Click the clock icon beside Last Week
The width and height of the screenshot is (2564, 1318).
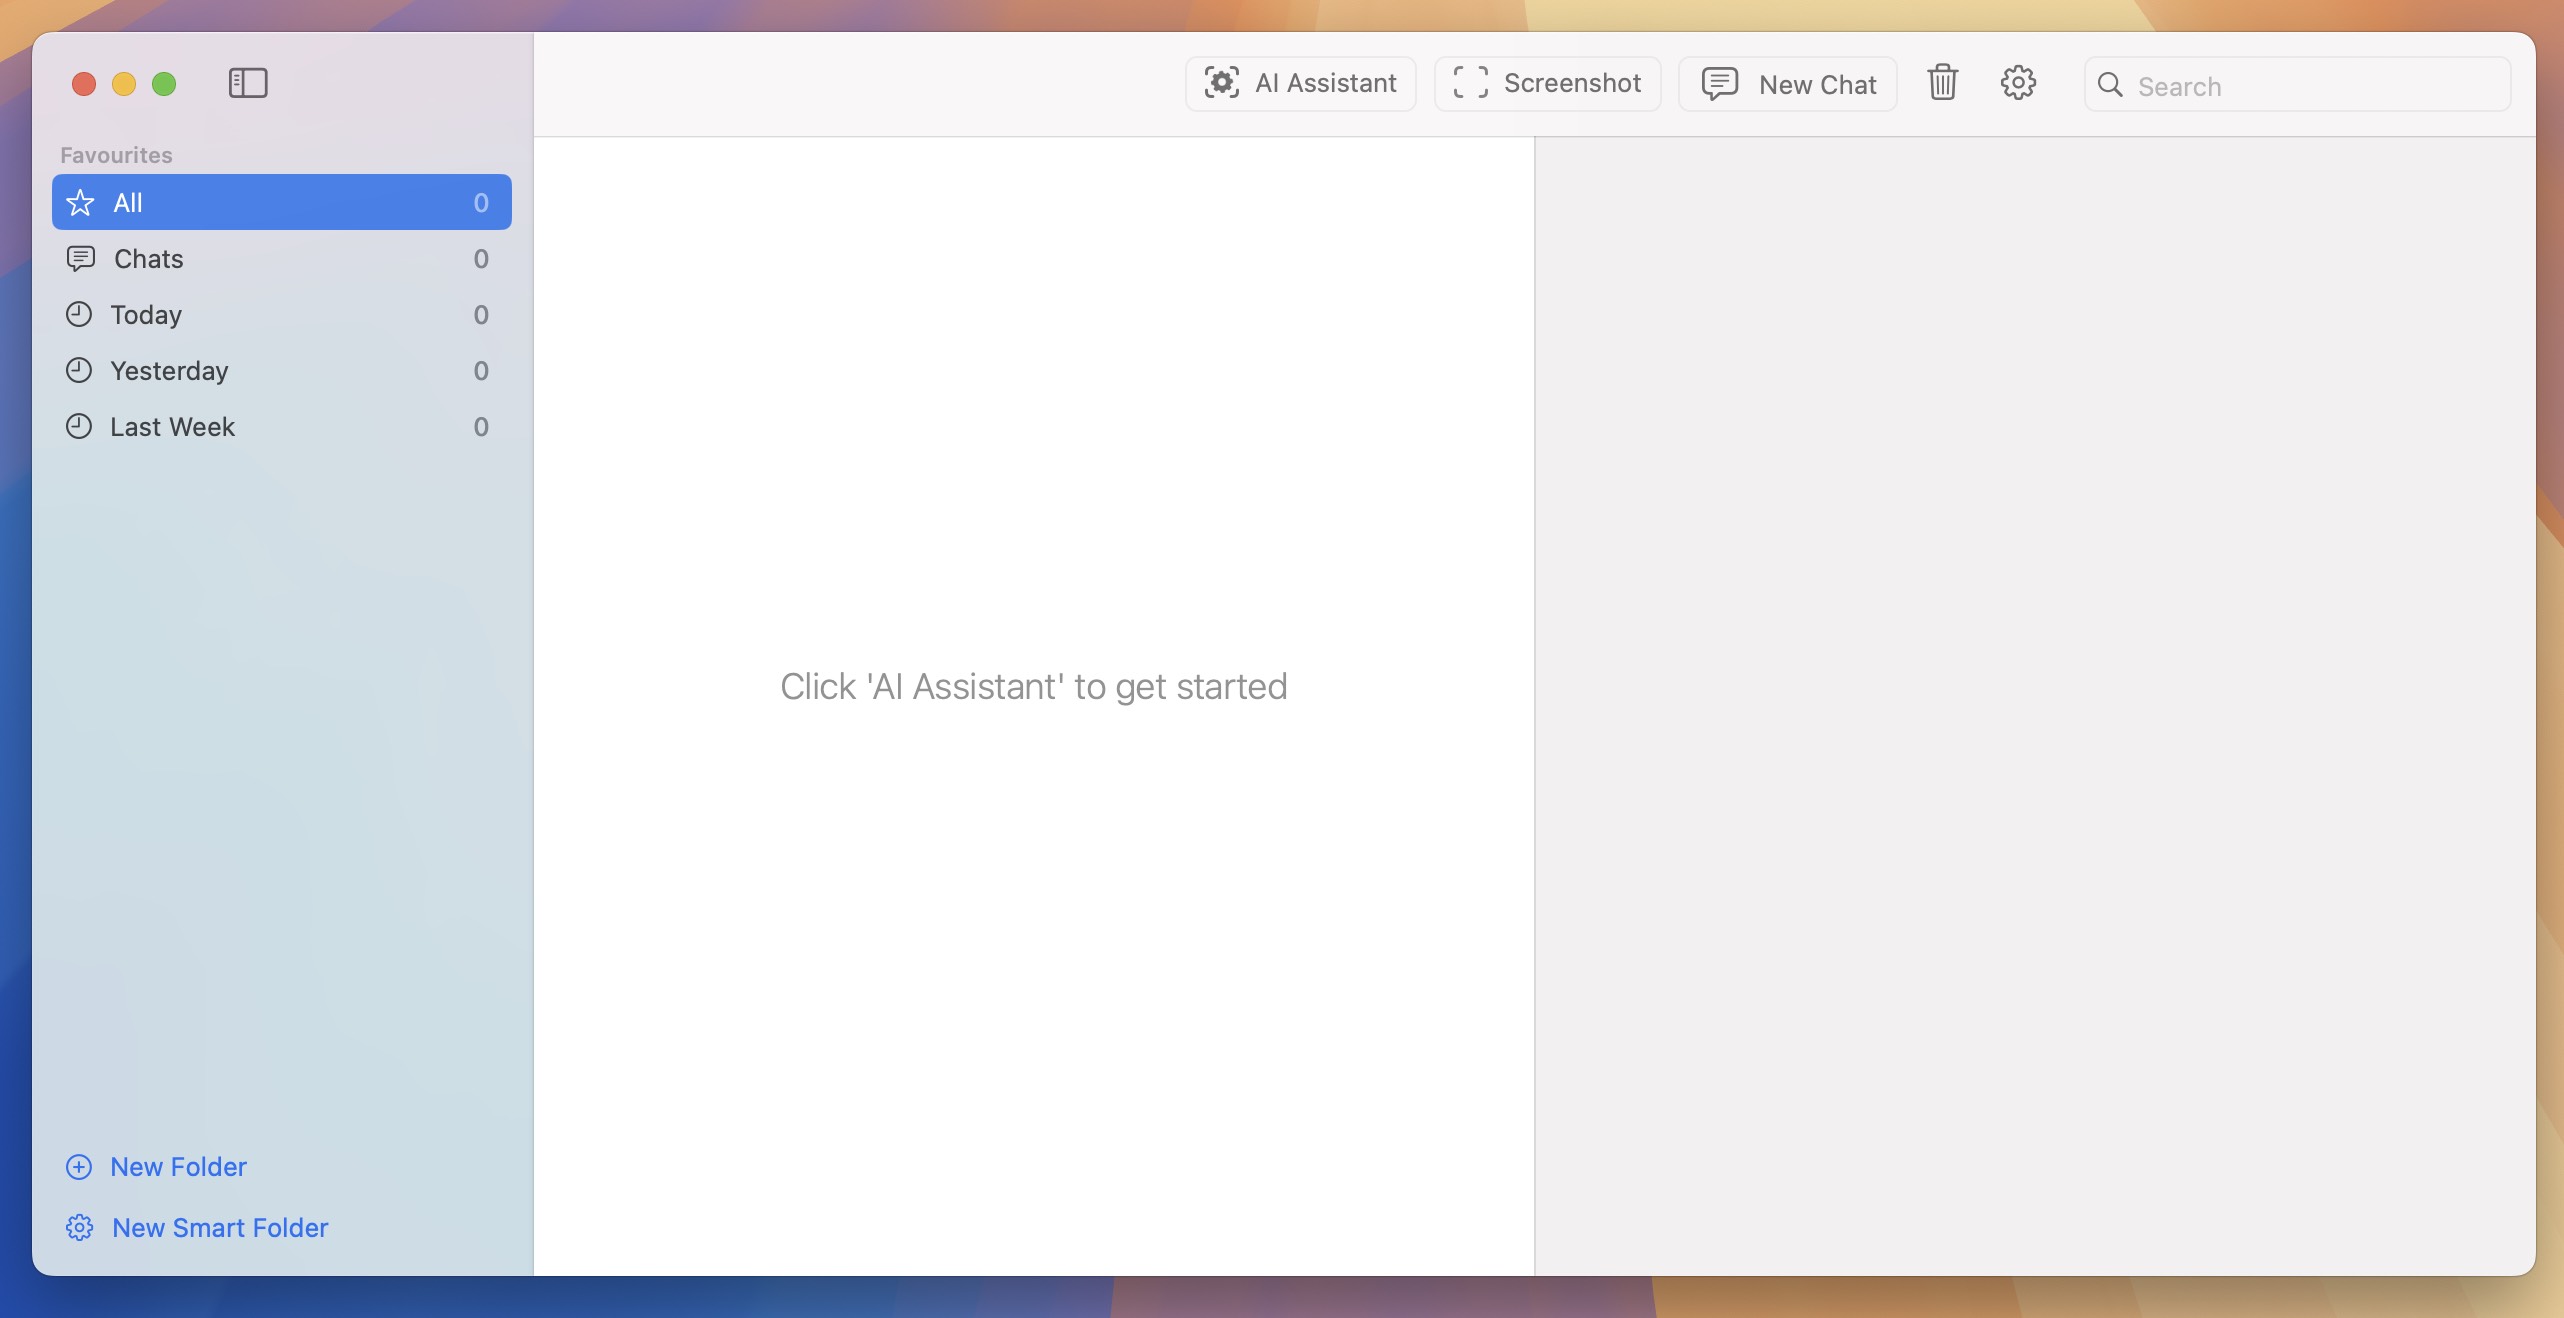[79, 426]
